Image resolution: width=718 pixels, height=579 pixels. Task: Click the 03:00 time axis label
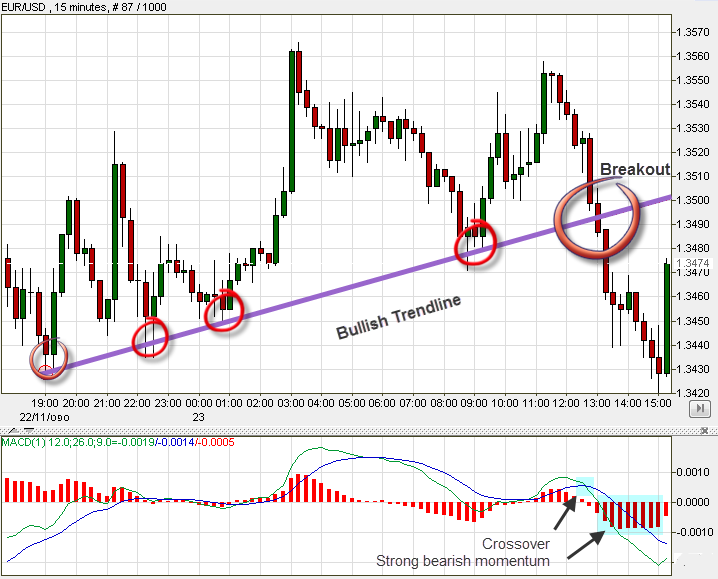[291, 402]
